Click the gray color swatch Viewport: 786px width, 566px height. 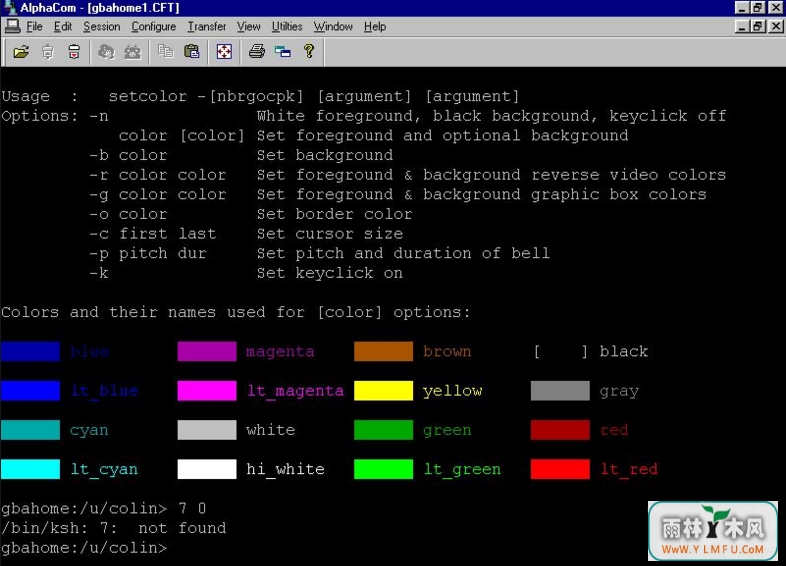pyautogui.click(x=560, y=391)
